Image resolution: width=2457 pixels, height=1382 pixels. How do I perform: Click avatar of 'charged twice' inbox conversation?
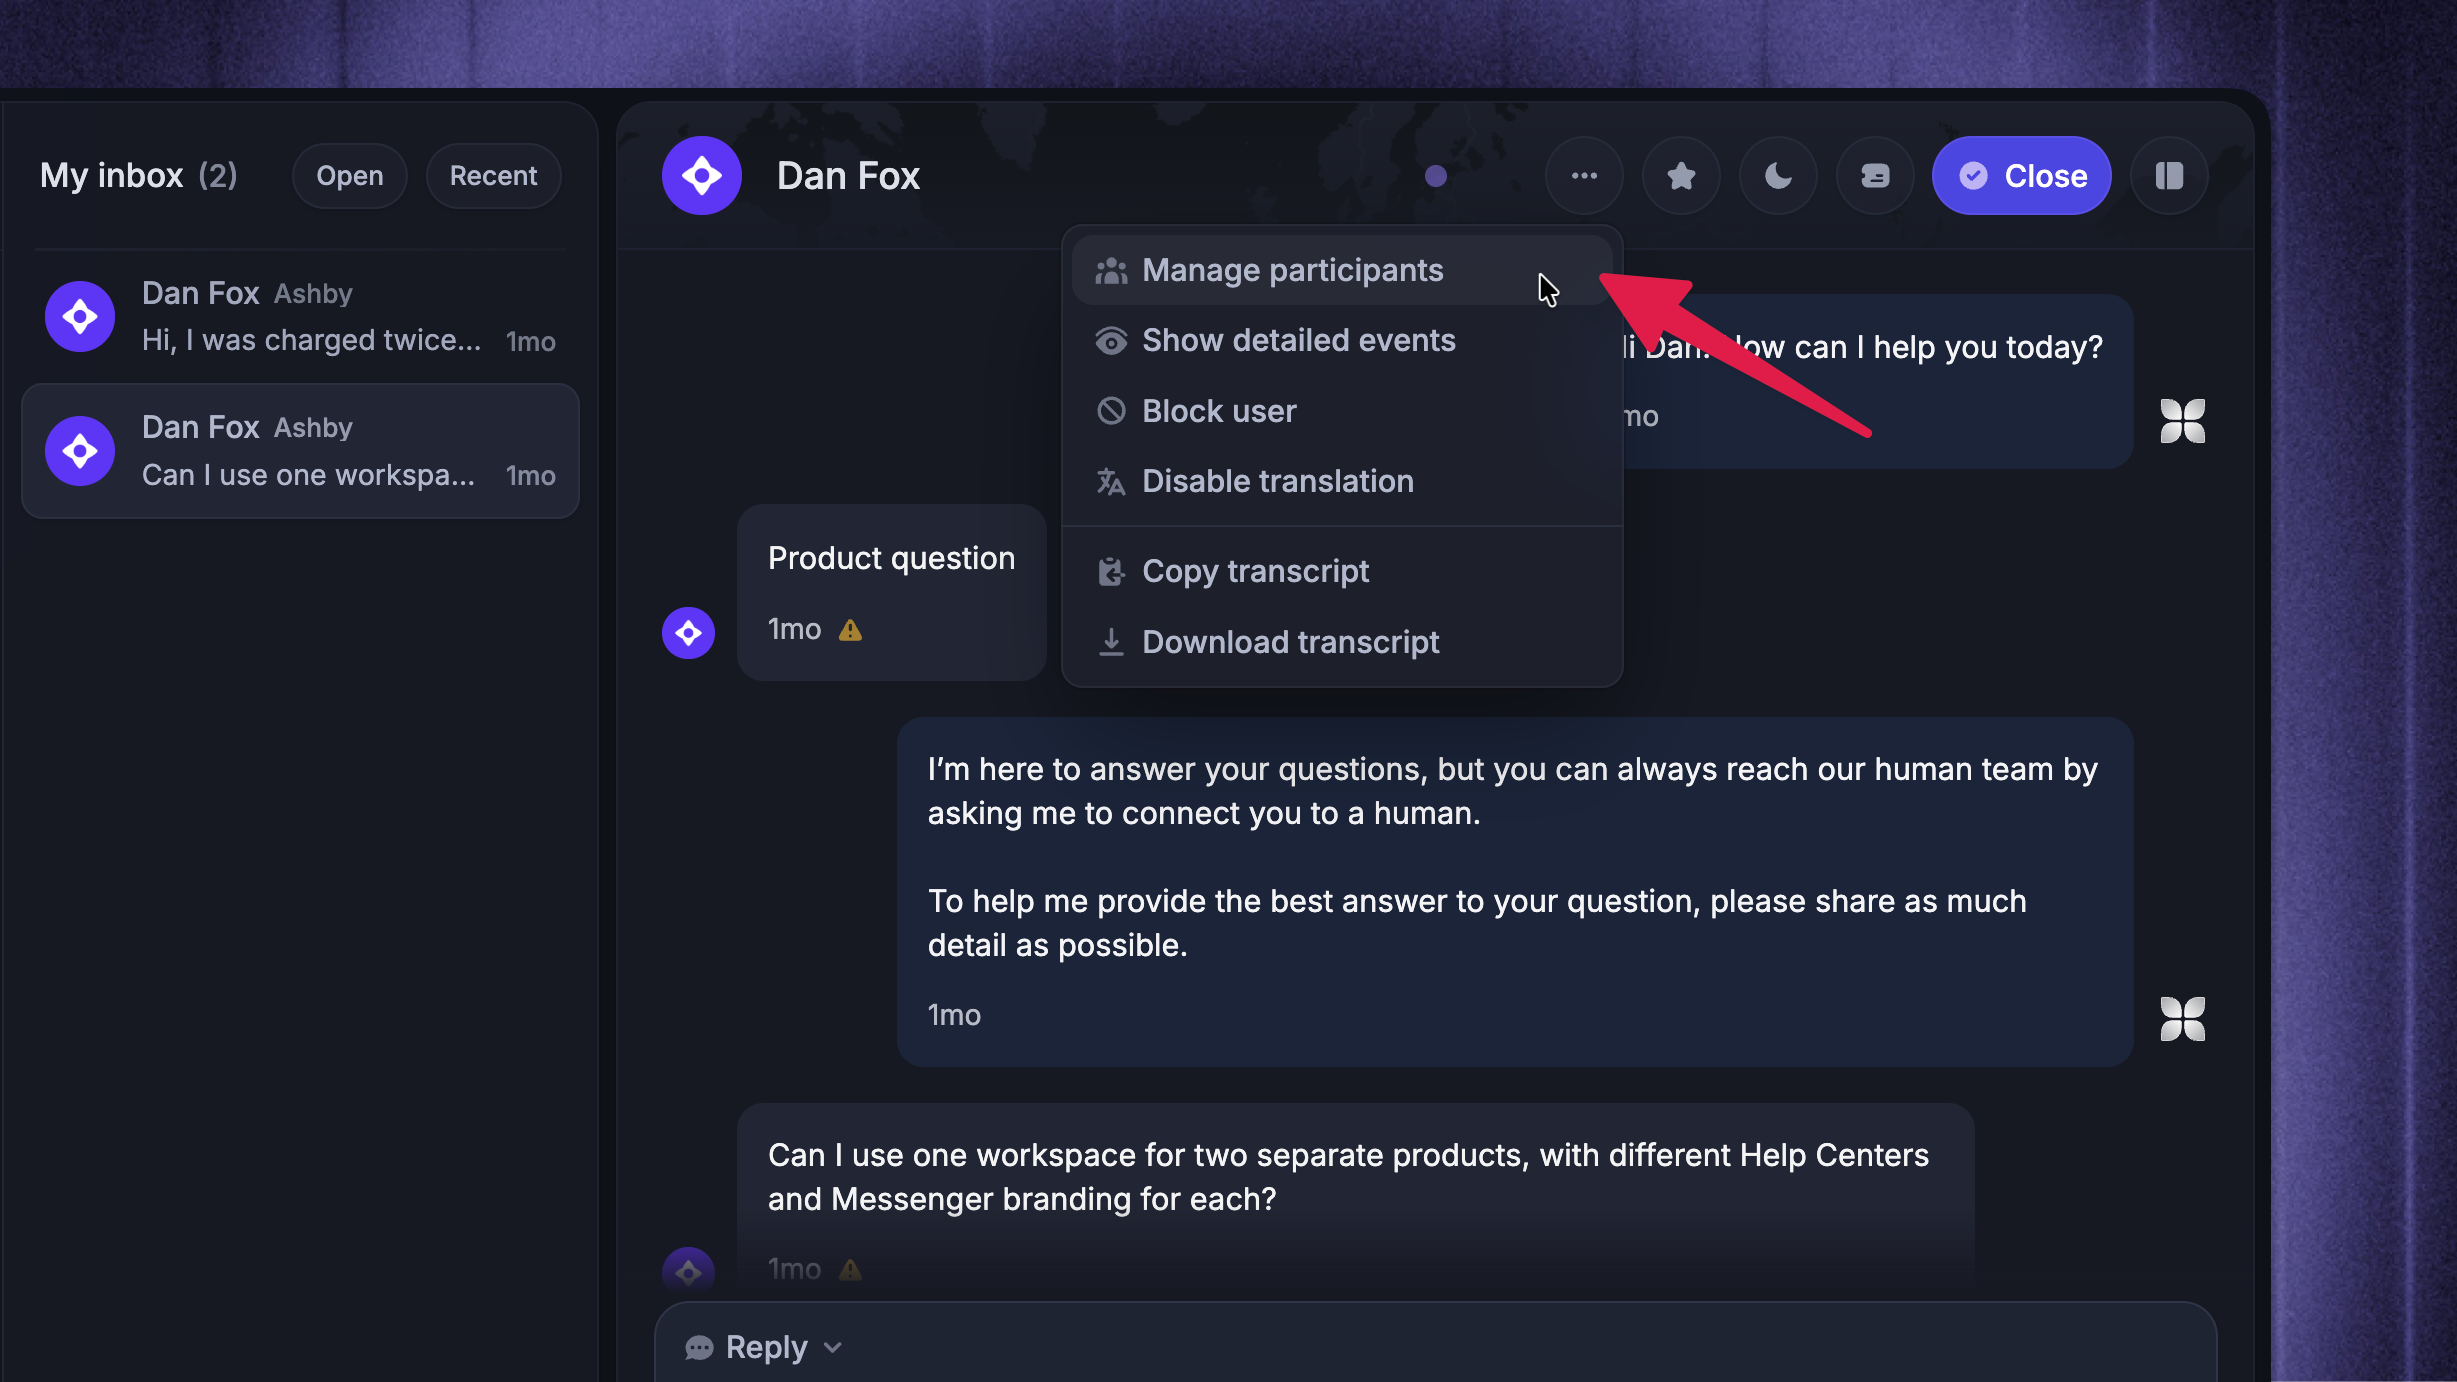[x=80, y=317]
